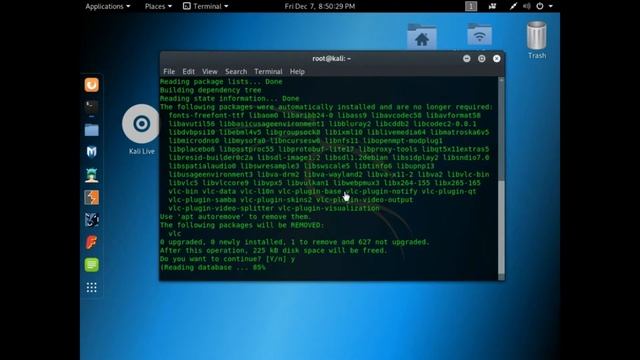Open the Home folder on desktop
This screenshot has width=640, height=360.
422,37
